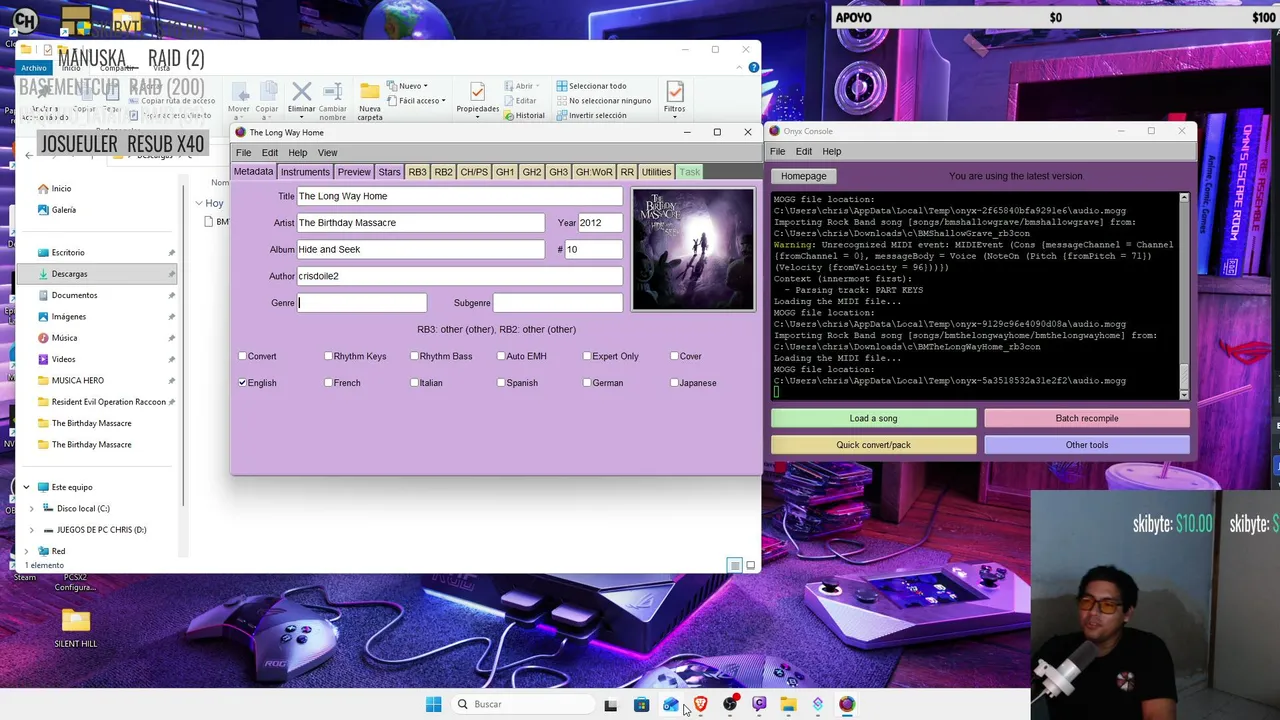Click the Nueva carpeta folder icon
The image size is (1280, 720).
(x=370, y=92)
